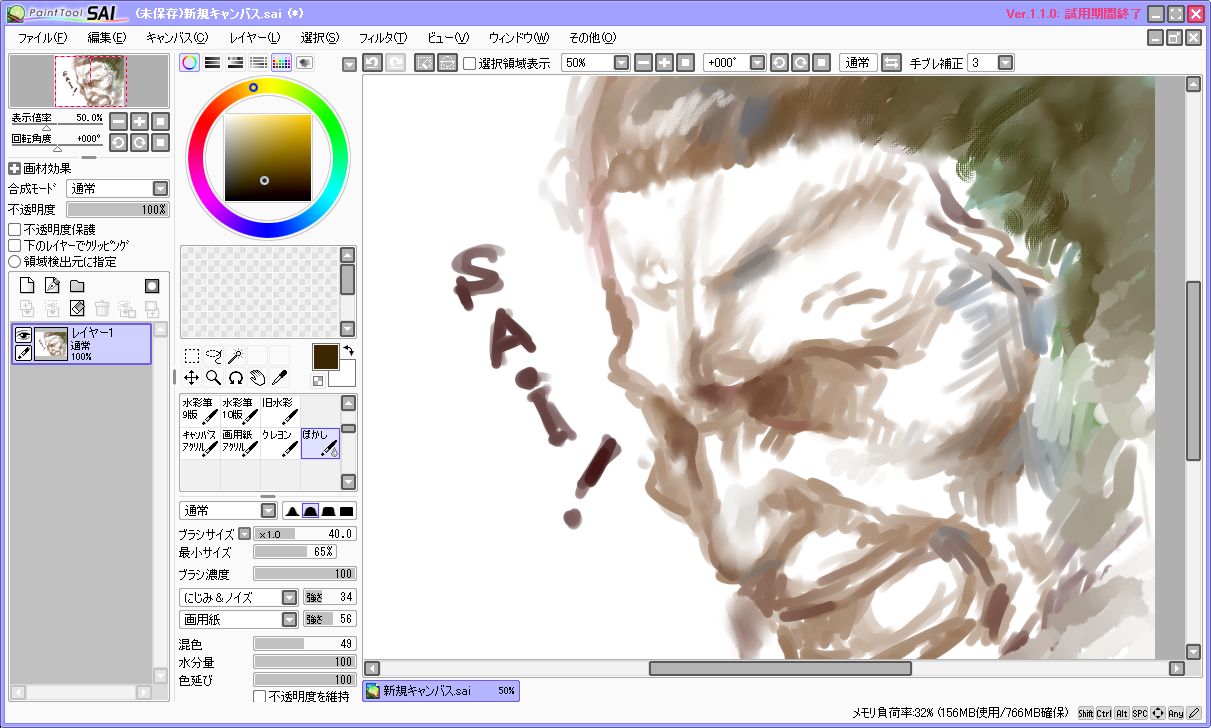This screenshot has height=728, width=1211.
Task: Choose the 水彩筆 9版 brush
Action: coord(200,411)
